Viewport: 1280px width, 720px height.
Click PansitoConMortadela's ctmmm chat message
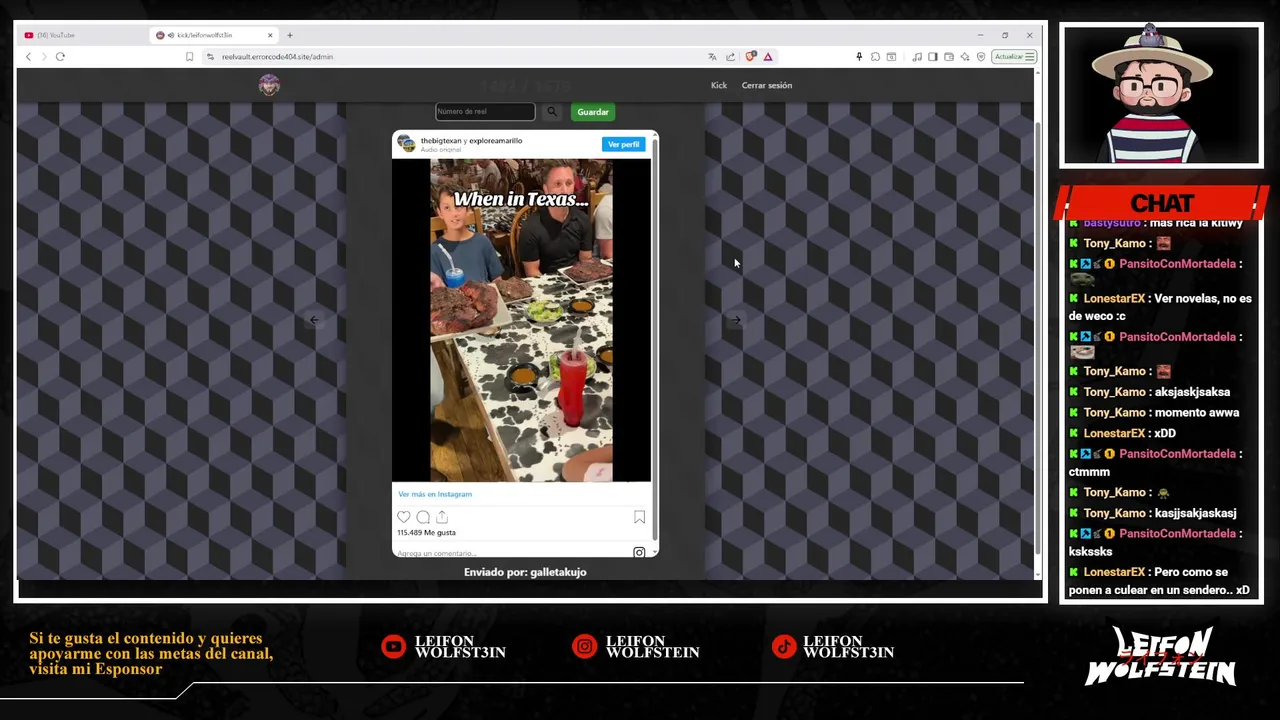1155,462
